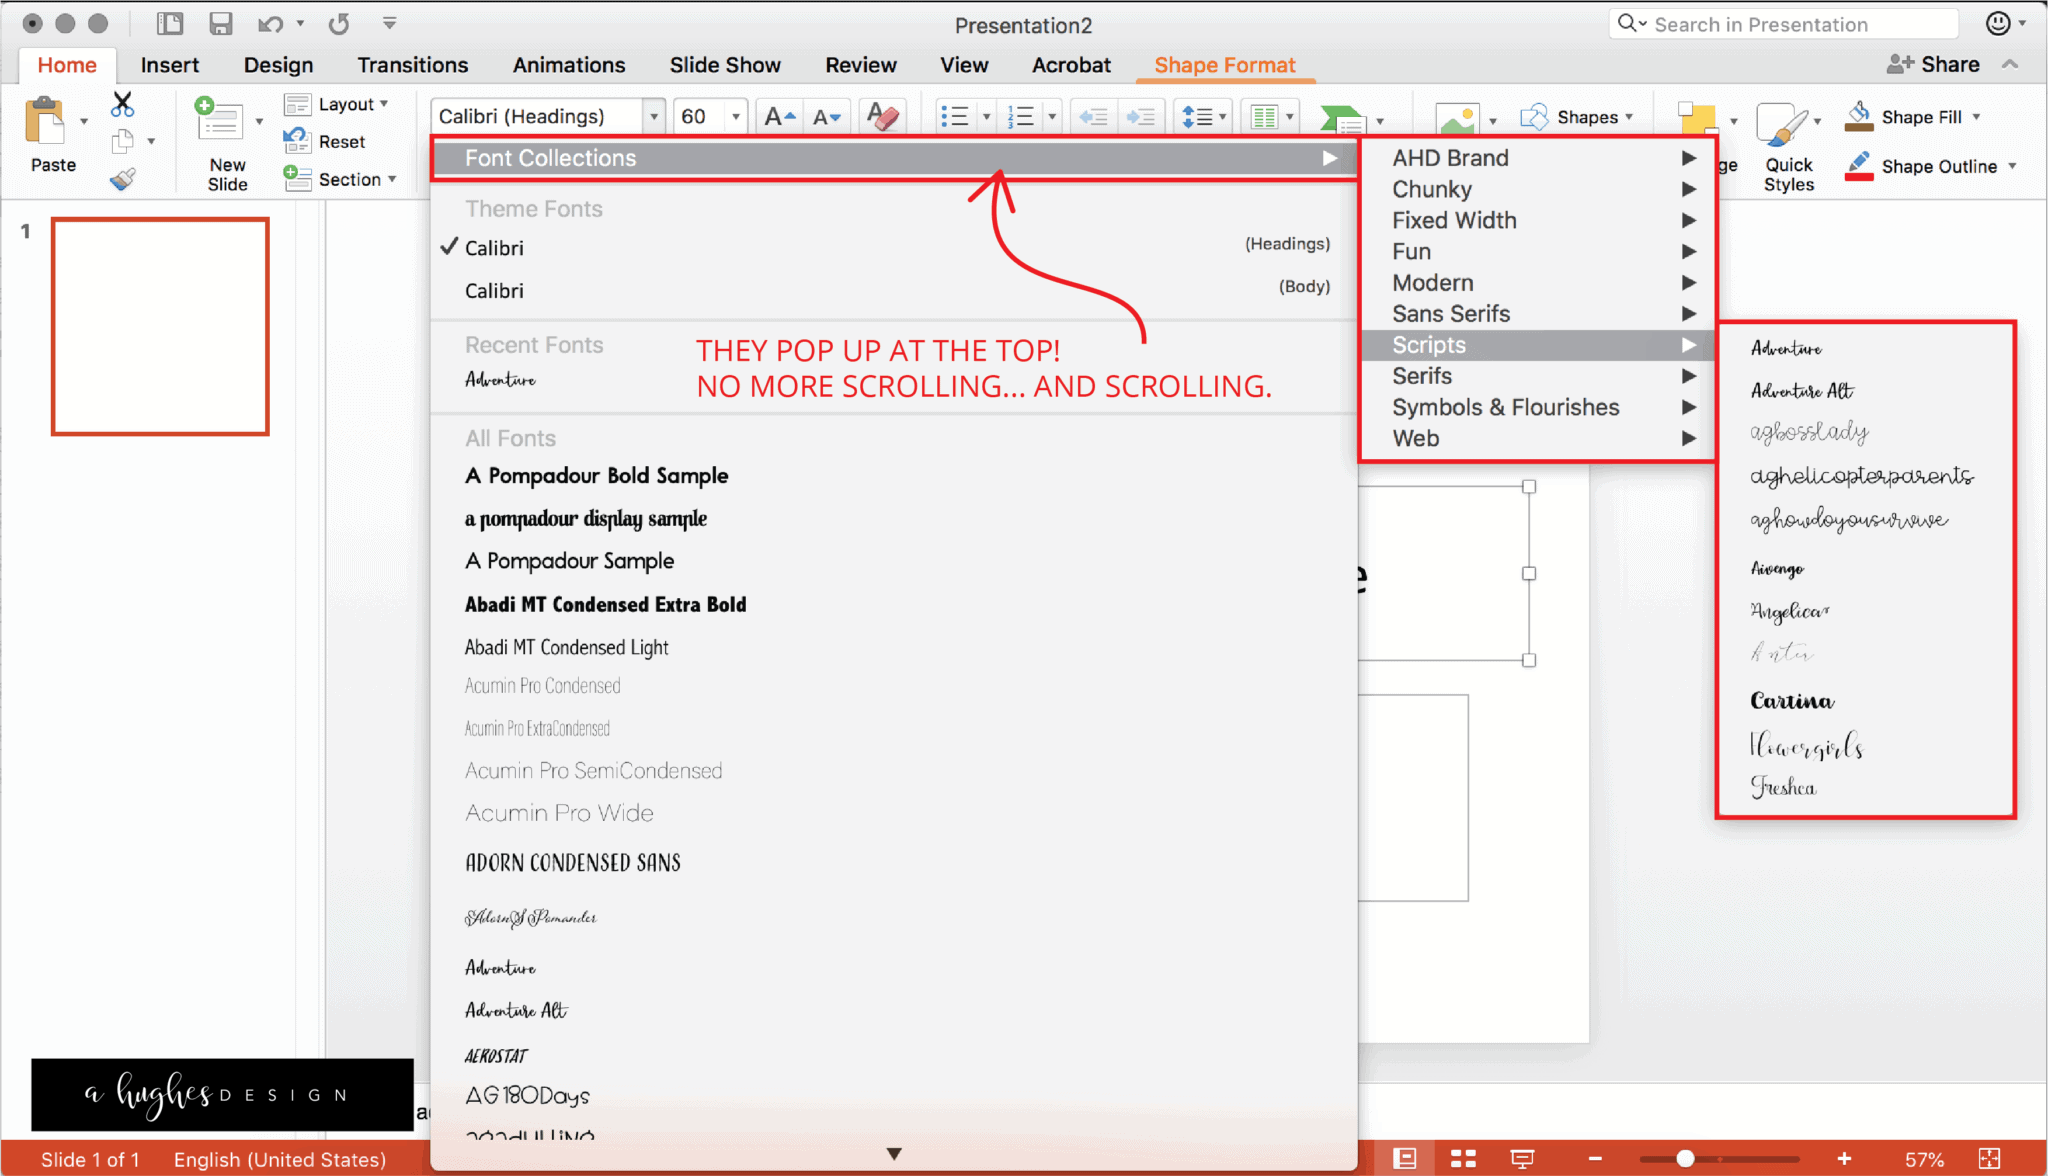This screenshot has height=1176, width=2048.
Task: Select slide 1 thumbnail
Action: coord(160,326)
